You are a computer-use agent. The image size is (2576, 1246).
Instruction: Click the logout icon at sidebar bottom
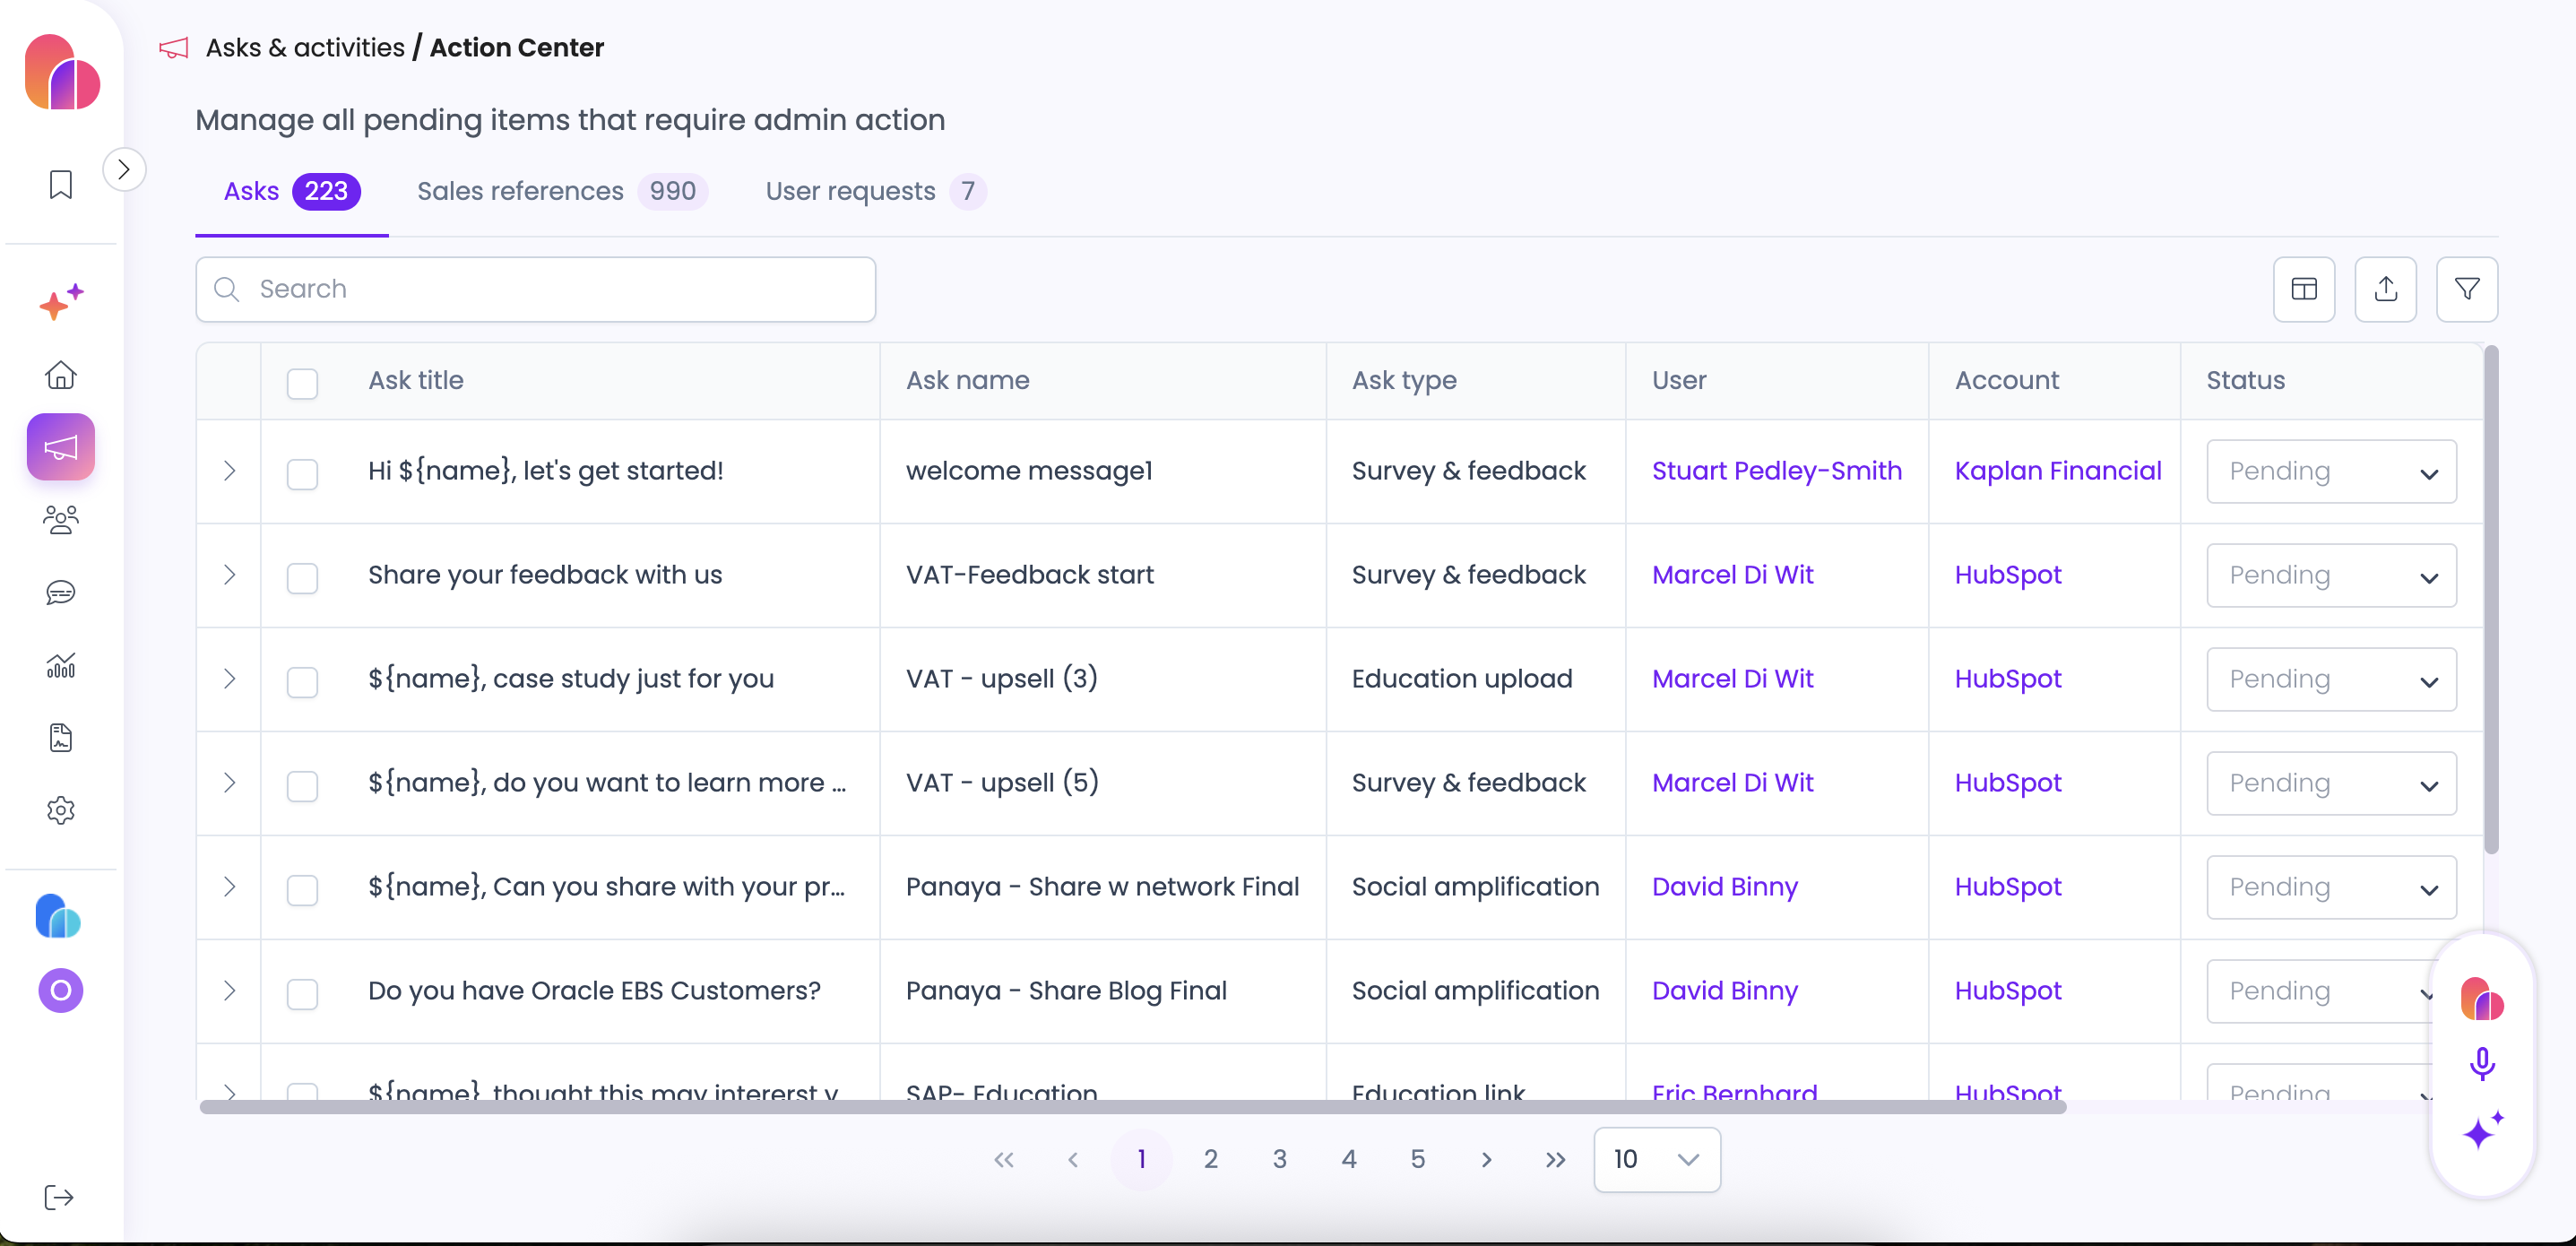[59, 1197]
